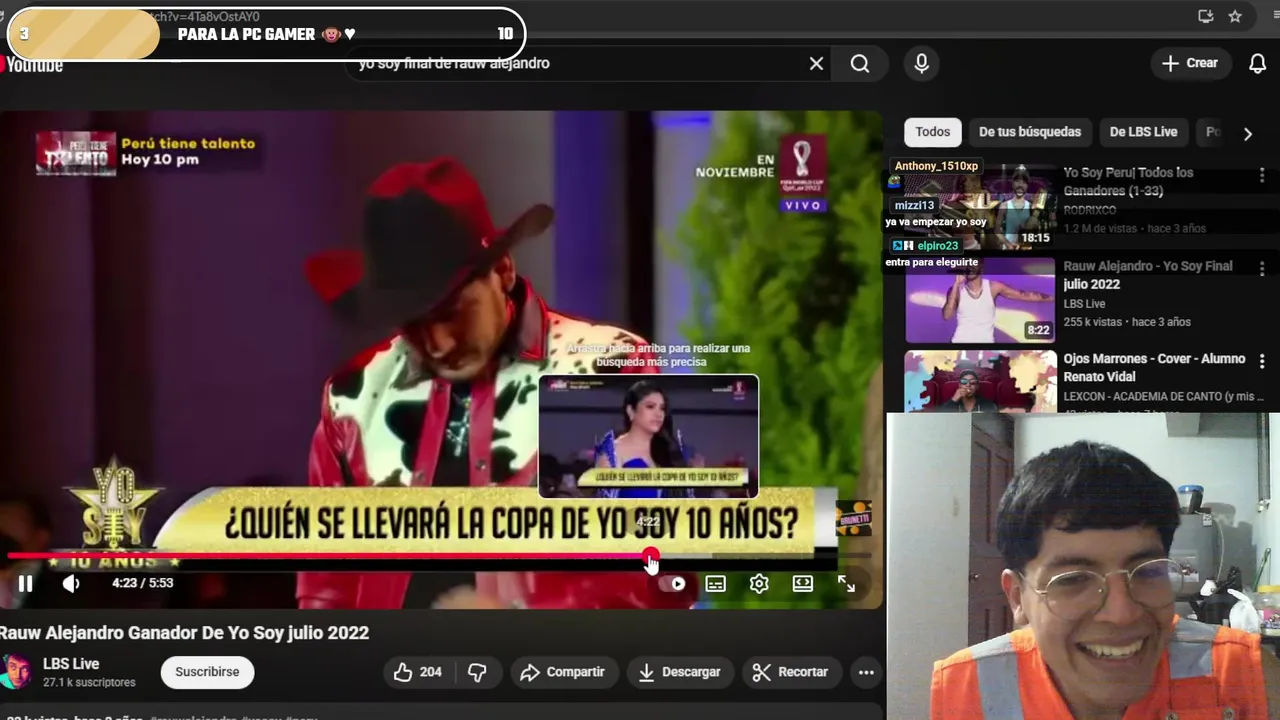Open Rauw Alejandro Yo Soy Final title
Viewport: 1280px width, 720px height.
[x=1147, y=275]
